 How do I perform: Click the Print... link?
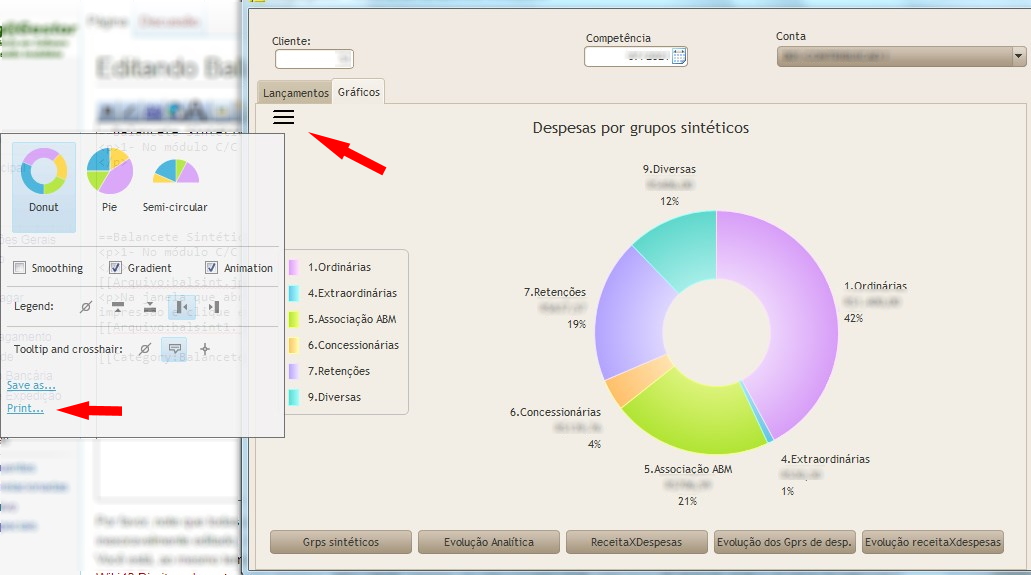pos(25,408)
